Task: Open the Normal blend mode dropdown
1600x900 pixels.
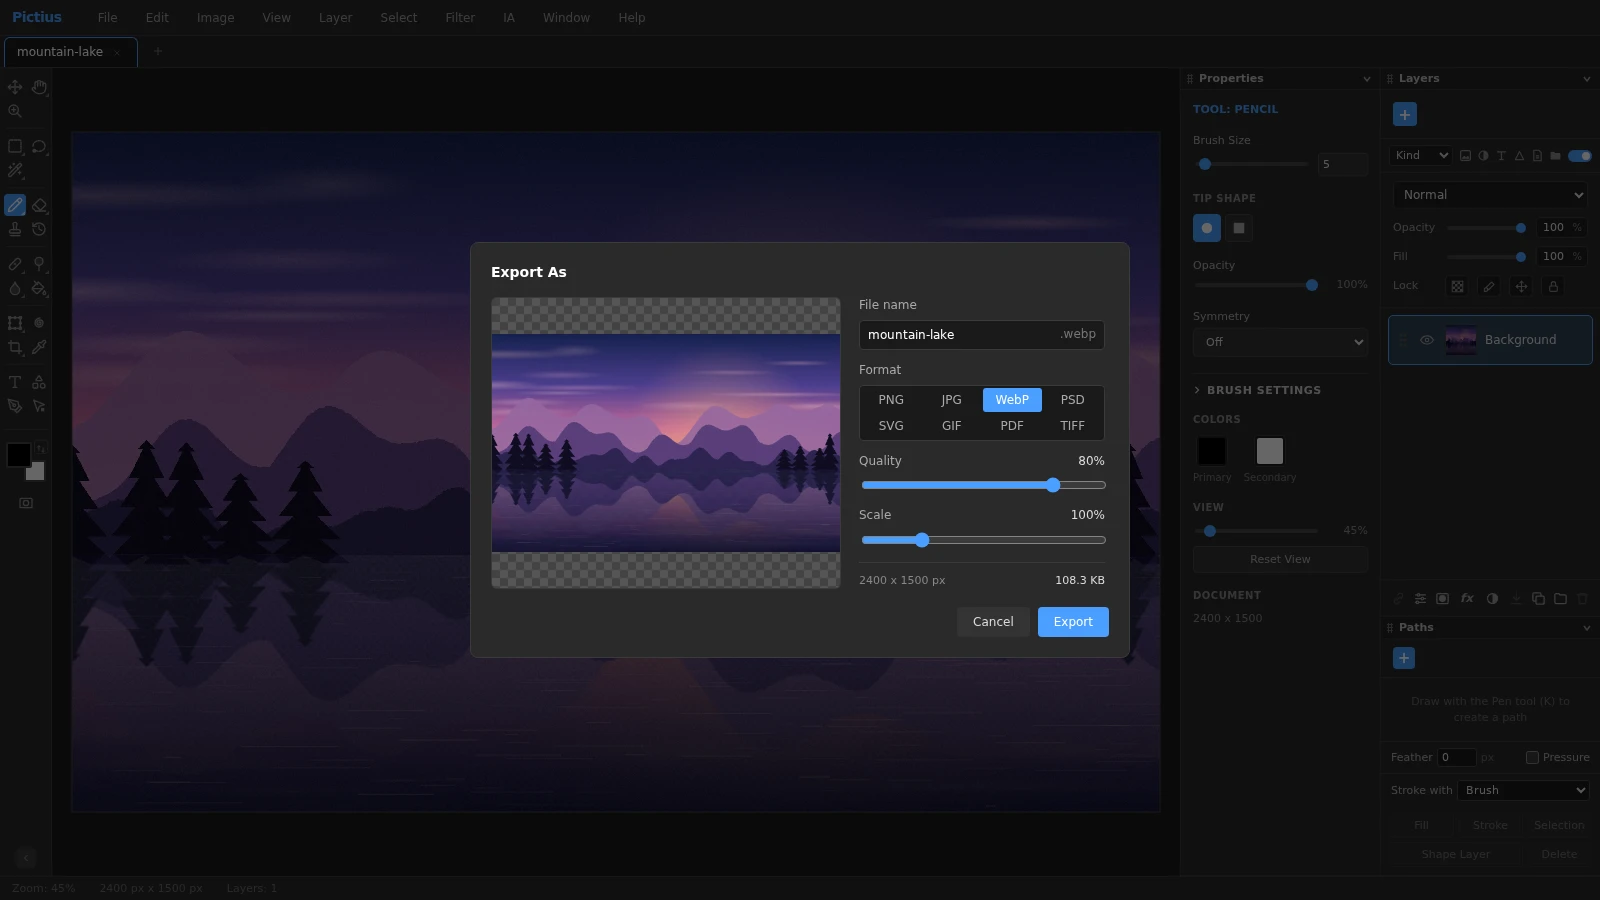Action: tap(1490, 195)
